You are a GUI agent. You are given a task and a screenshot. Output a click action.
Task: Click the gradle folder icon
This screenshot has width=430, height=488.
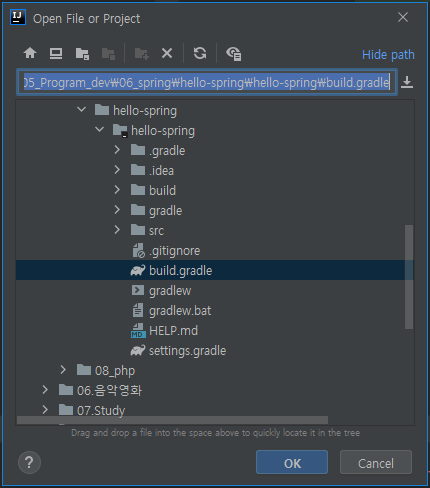tap(138, 210)
